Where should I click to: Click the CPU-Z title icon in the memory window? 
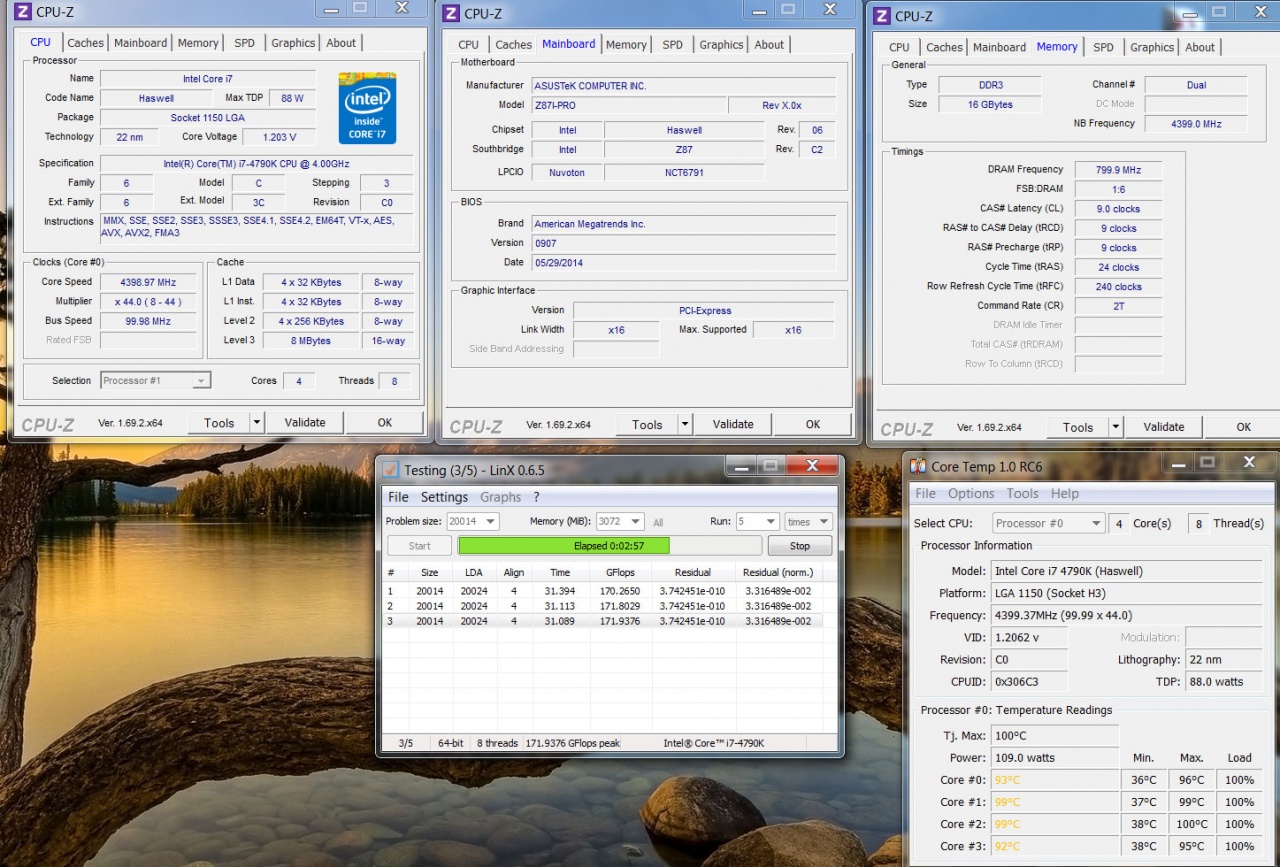point(881,15)
